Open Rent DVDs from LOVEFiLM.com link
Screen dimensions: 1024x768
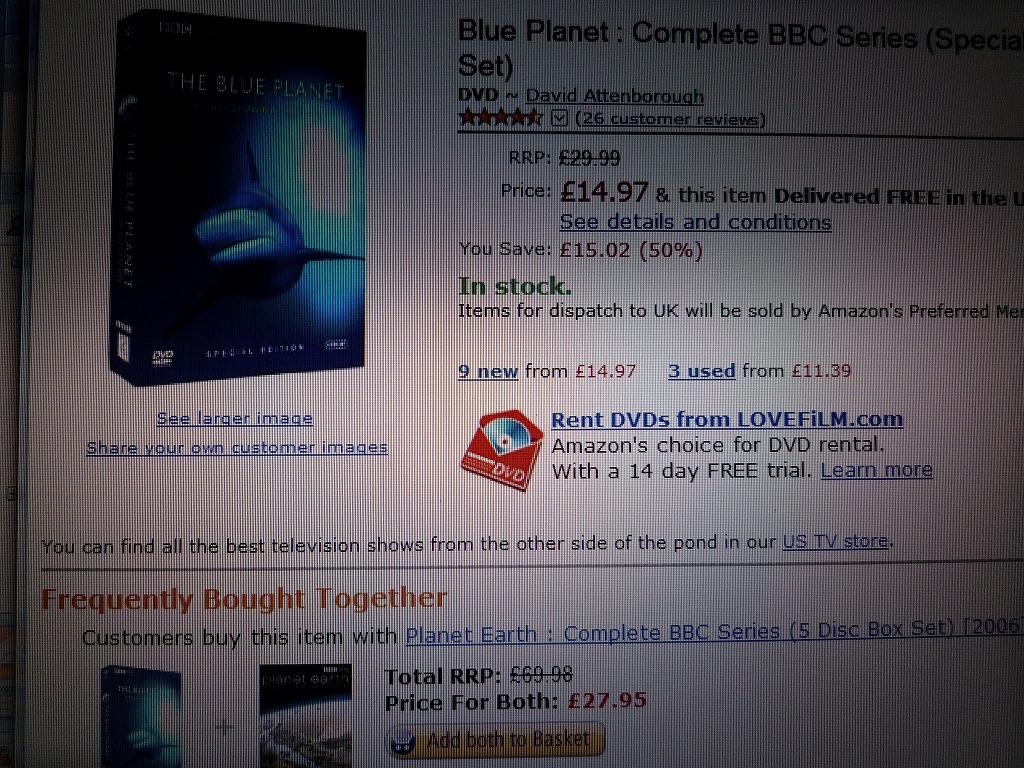point(727,419)
